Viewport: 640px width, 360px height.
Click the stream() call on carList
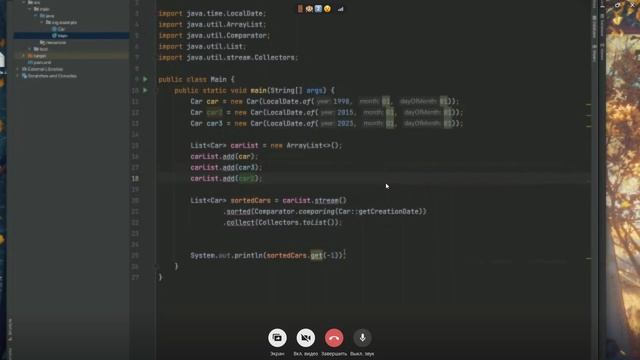(x=330, y=200)
